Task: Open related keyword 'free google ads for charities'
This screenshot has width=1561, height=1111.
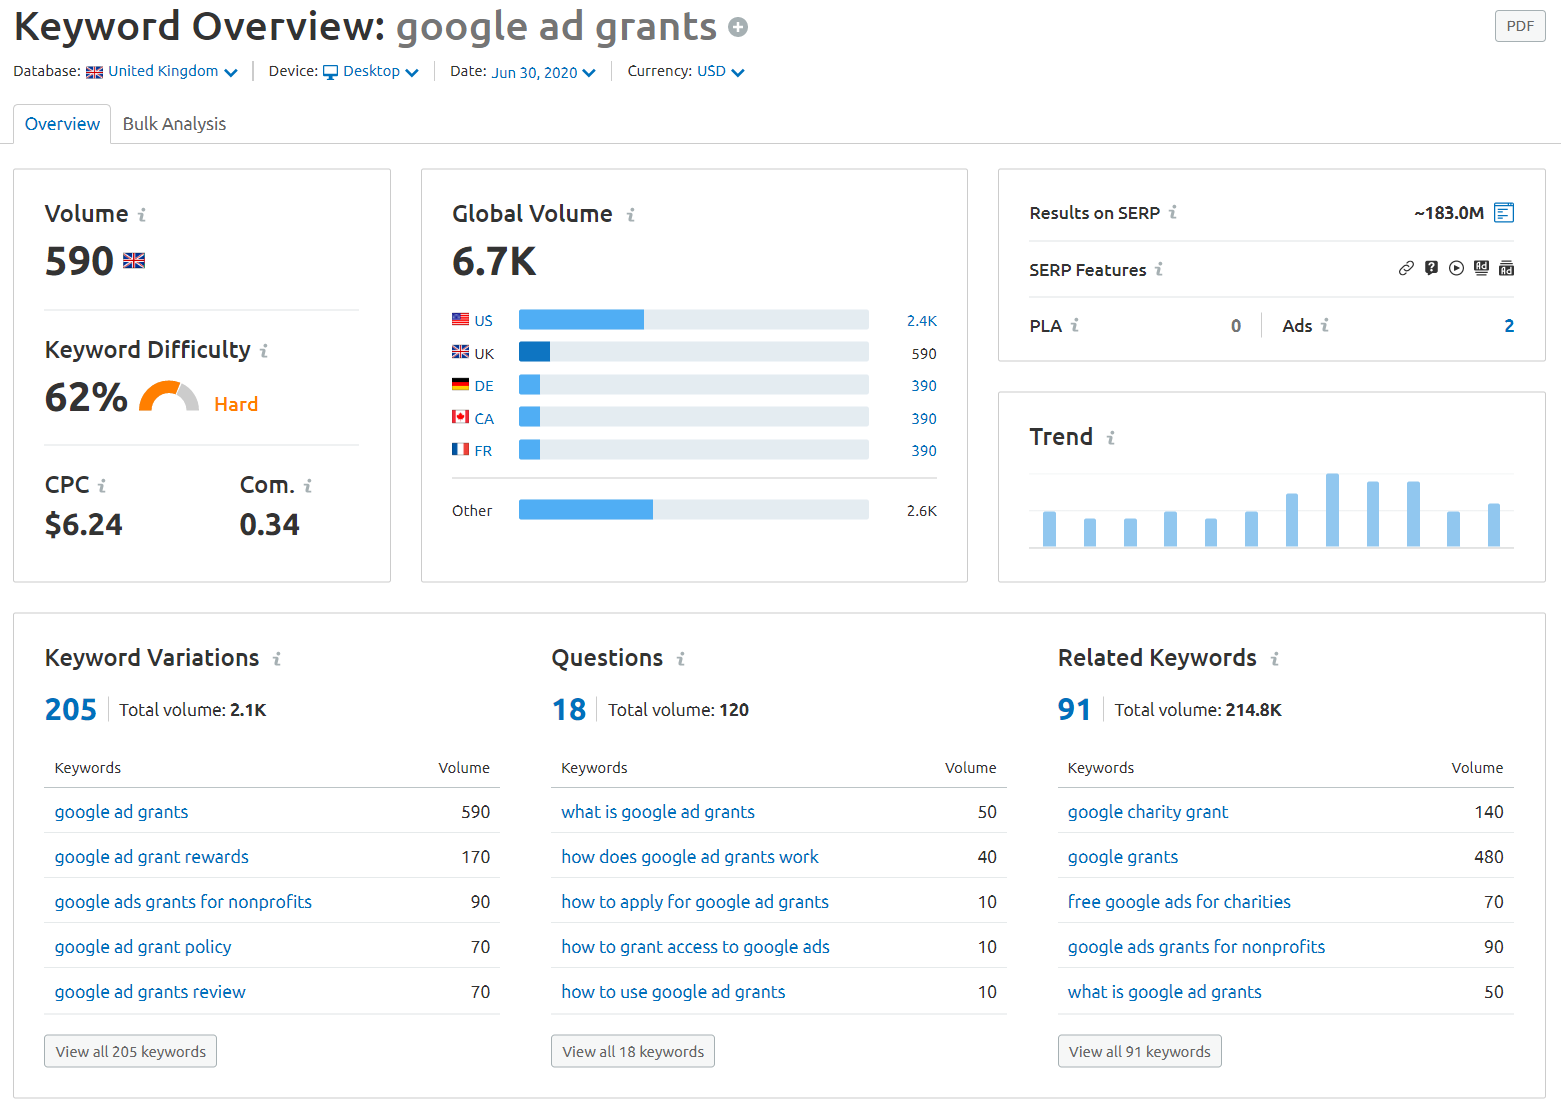Action: (x=1179, y=902)
